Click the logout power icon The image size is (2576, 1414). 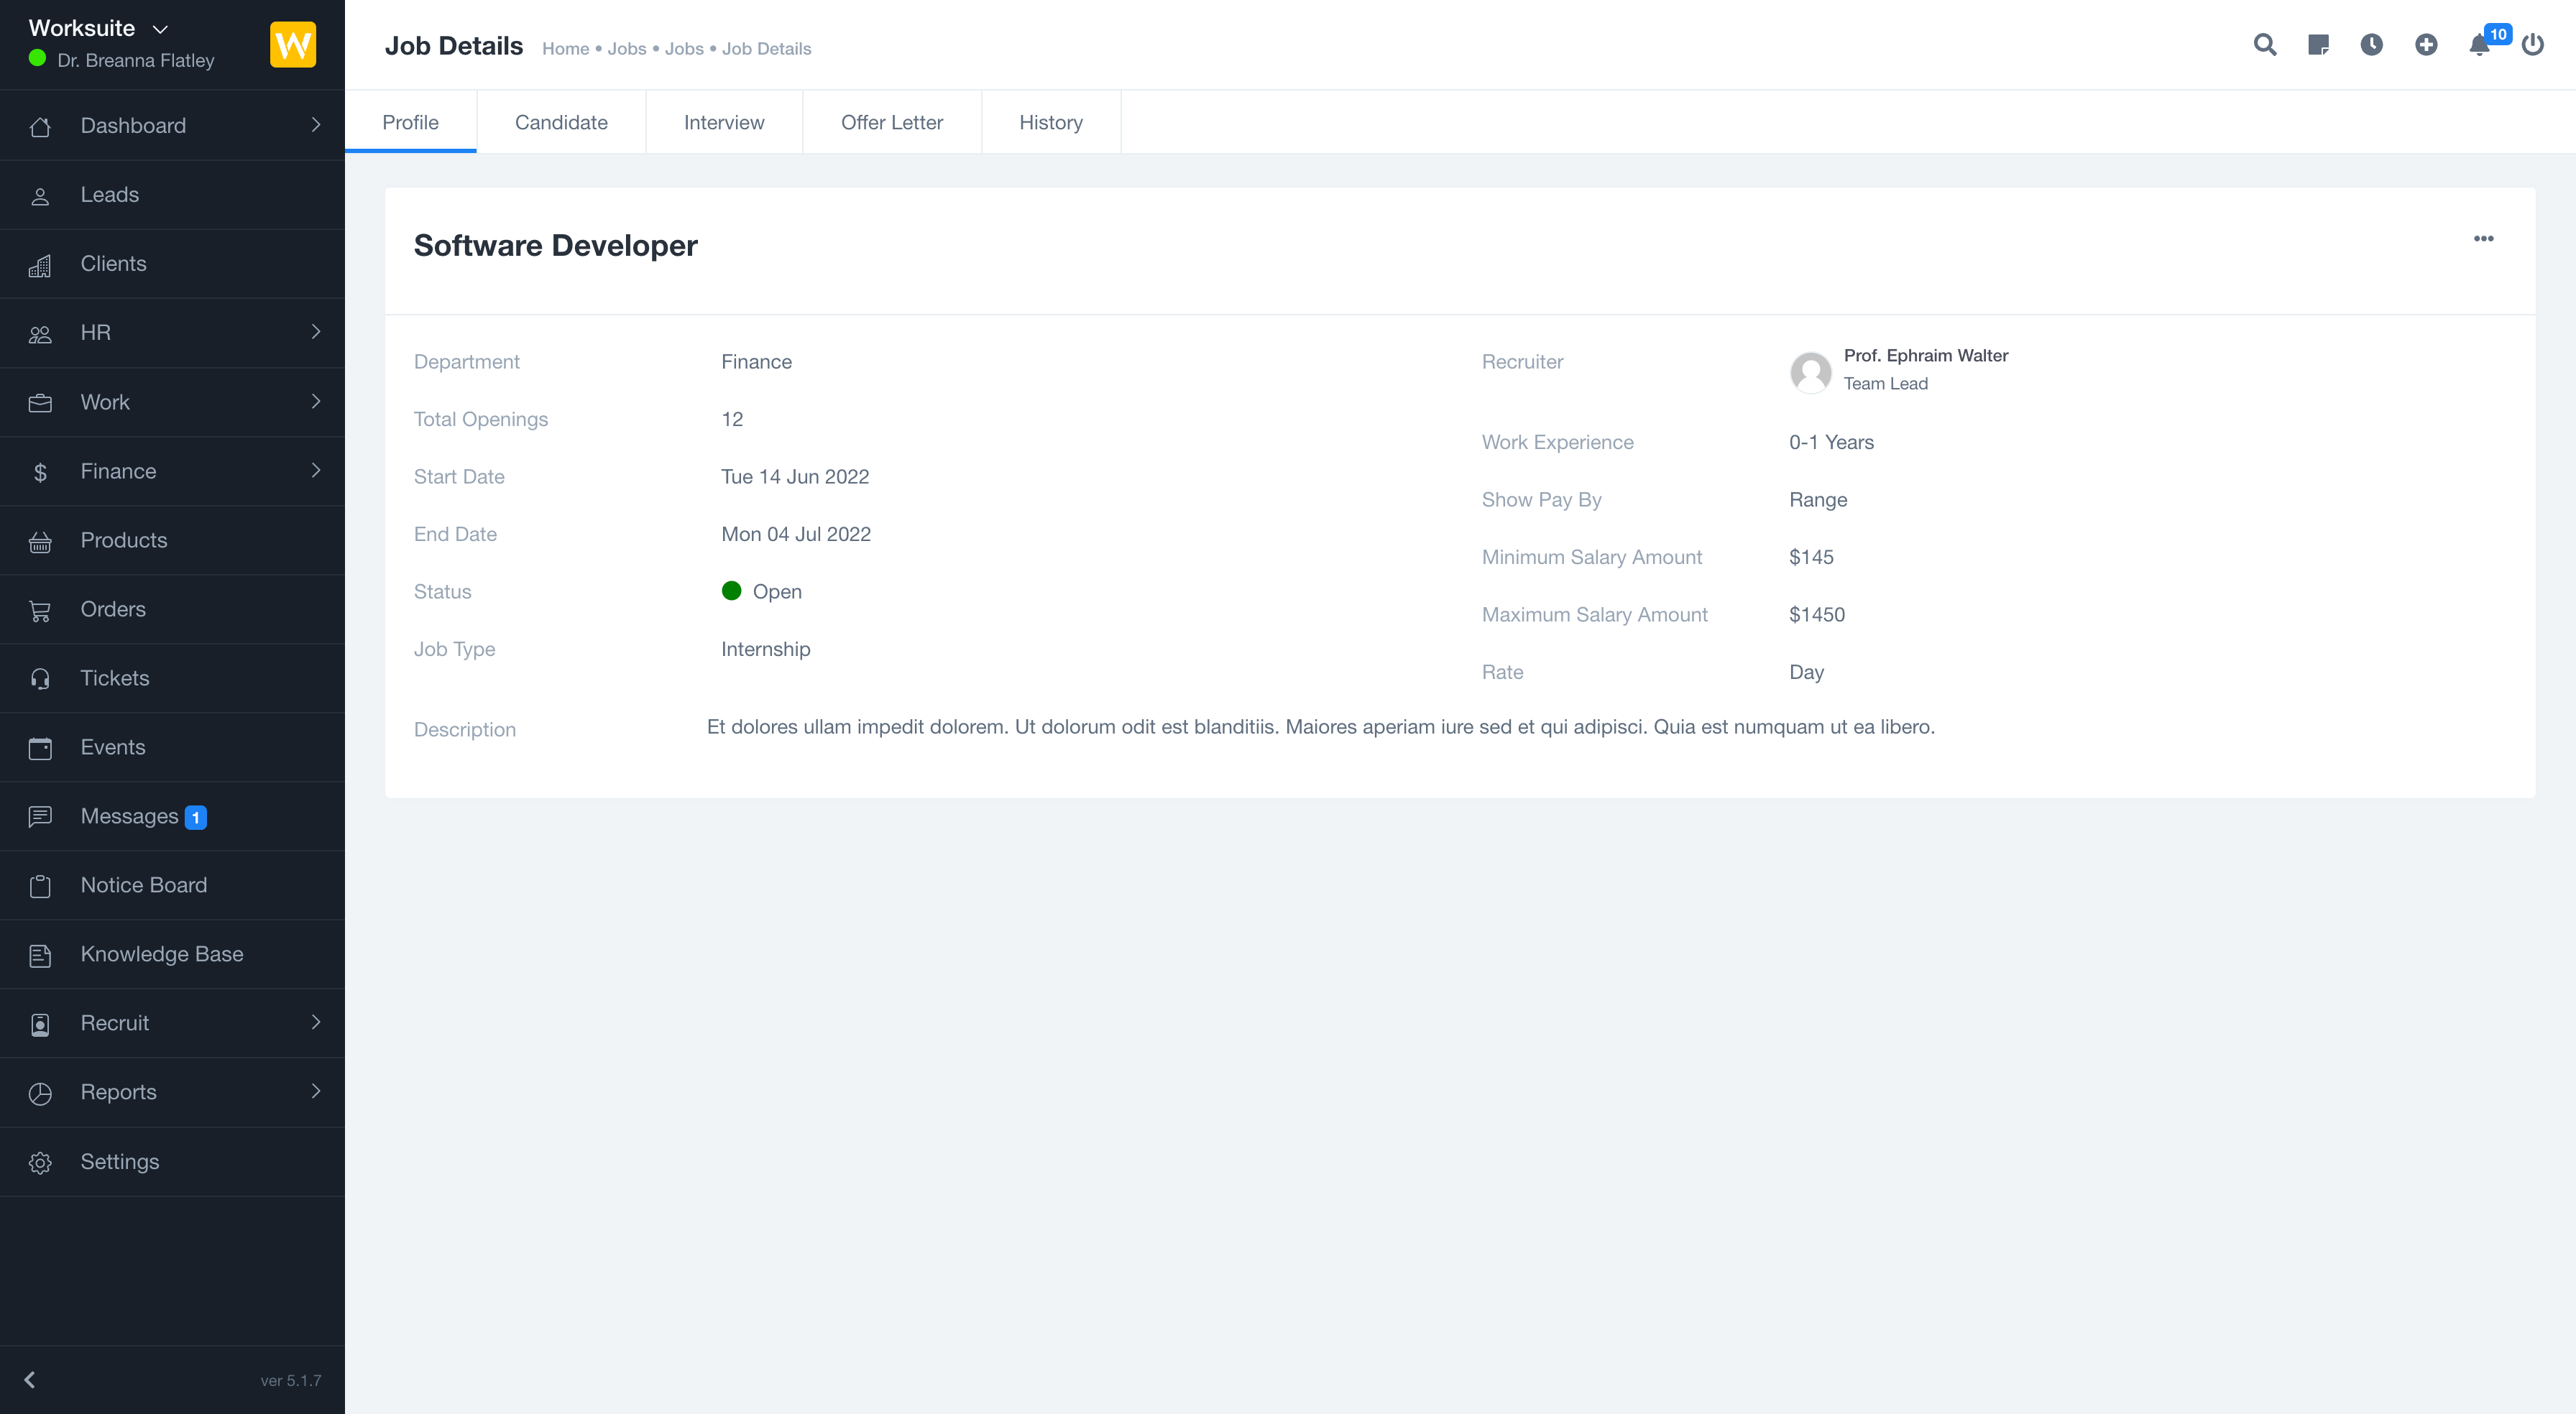(2532, 45)
